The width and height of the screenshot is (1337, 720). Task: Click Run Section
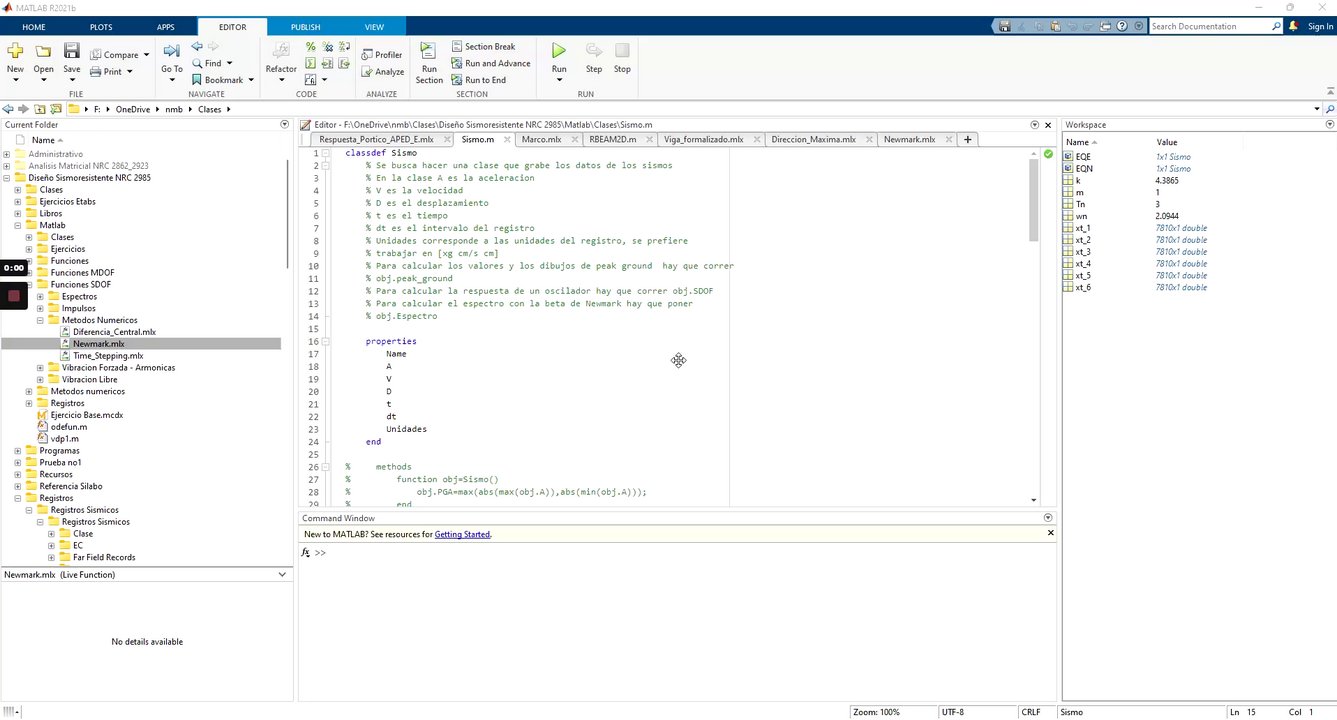point(429,63)
